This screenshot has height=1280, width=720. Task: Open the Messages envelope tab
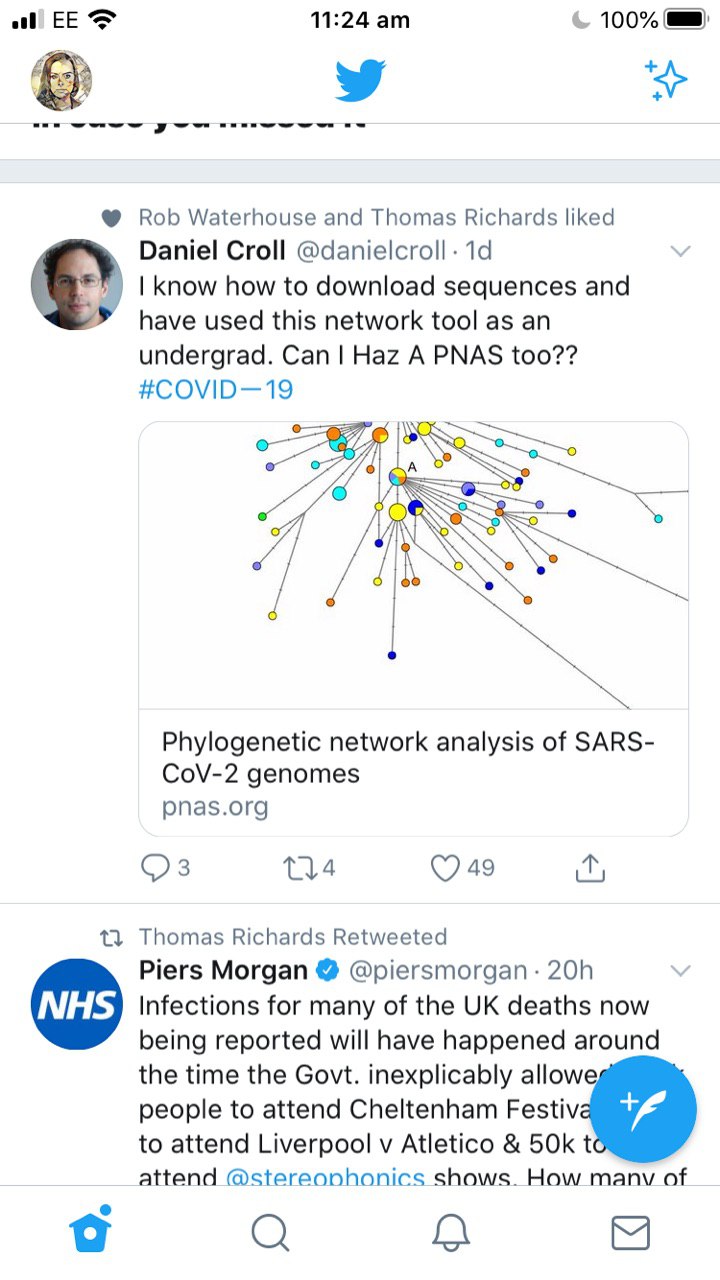pos(630,1232)
